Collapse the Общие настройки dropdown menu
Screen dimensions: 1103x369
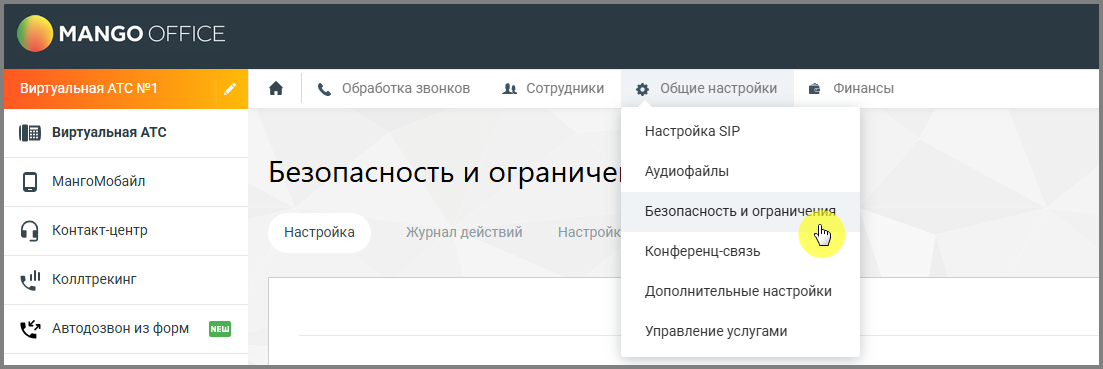[707, 89]
